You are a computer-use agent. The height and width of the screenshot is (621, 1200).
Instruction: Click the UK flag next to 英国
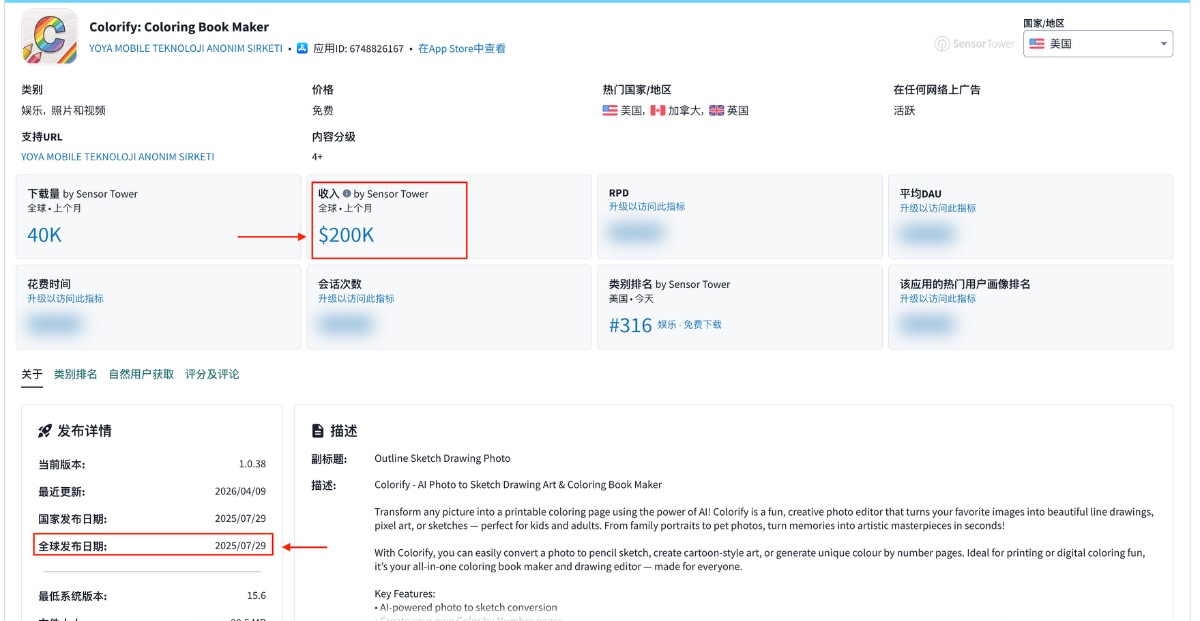click(716, 111)
